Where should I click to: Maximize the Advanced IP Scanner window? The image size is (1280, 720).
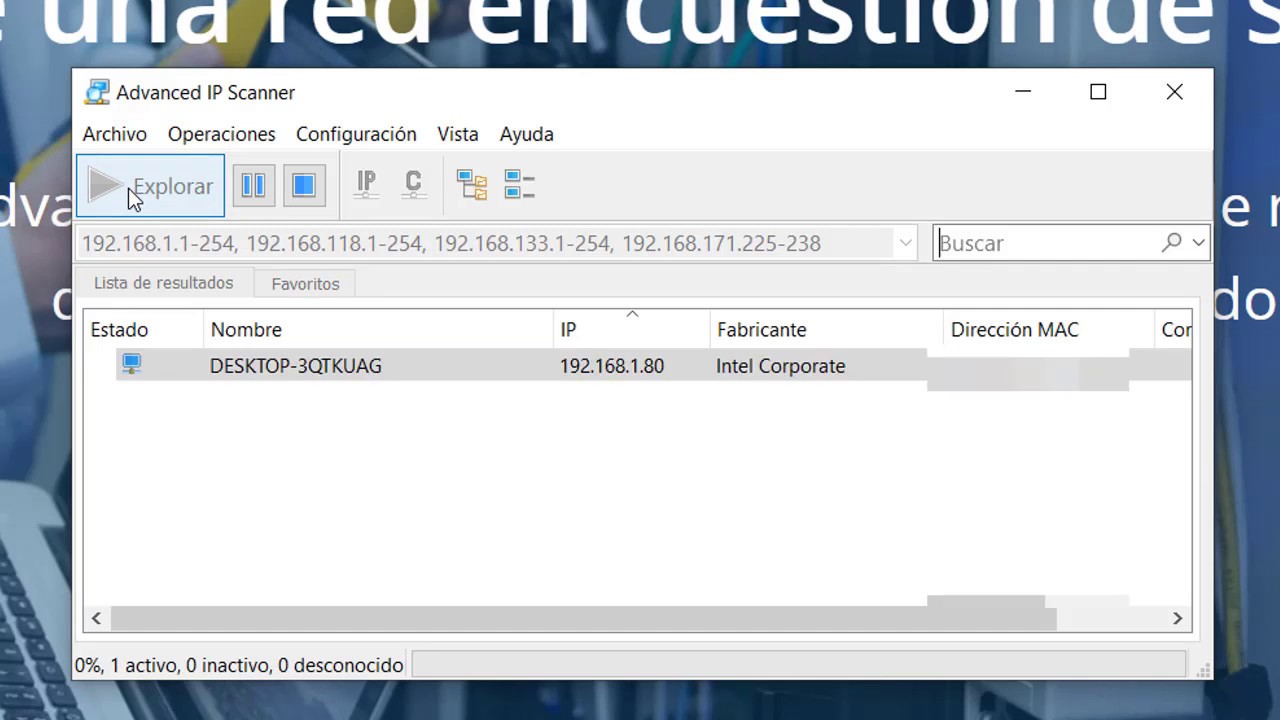(1098, 92)
